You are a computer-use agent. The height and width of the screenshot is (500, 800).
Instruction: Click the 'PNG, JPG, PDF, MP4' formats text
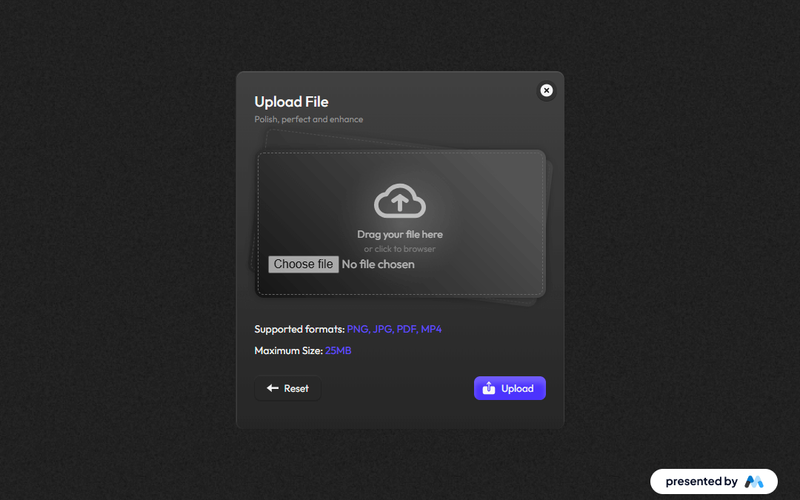point(394,329)
